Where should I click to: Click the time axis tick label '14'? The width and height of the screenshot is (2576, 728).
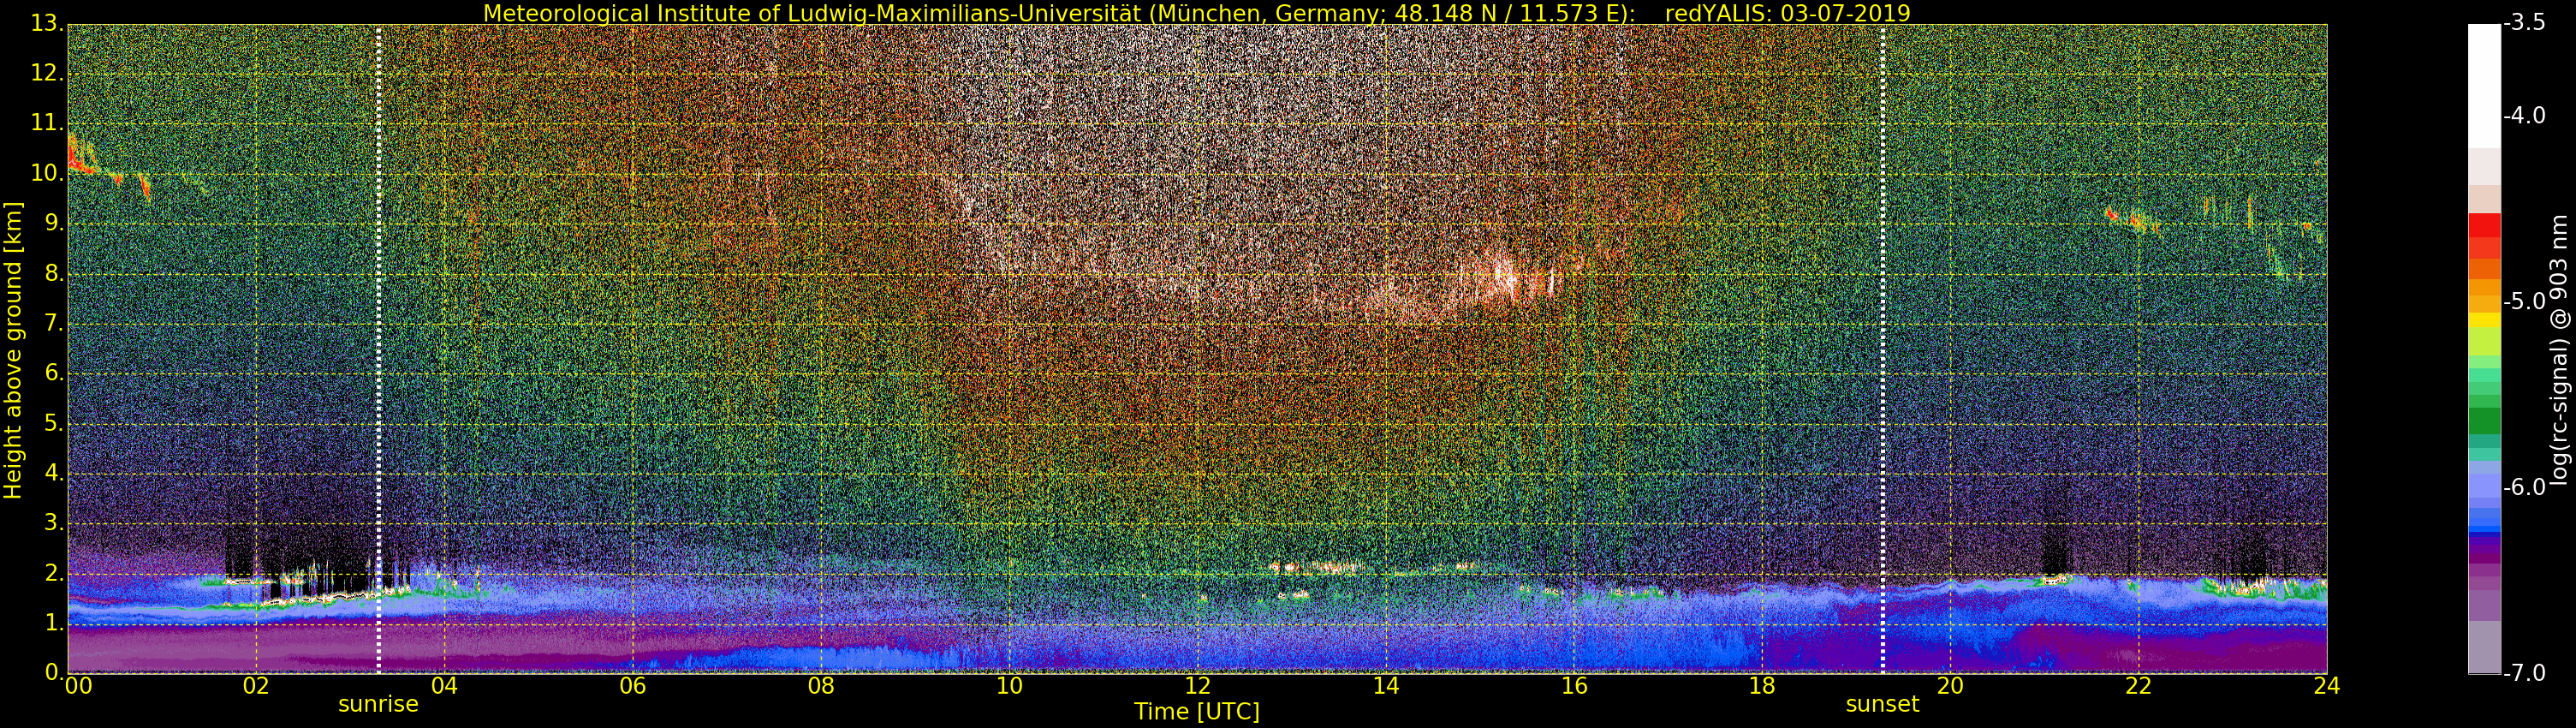(1385, 686)
